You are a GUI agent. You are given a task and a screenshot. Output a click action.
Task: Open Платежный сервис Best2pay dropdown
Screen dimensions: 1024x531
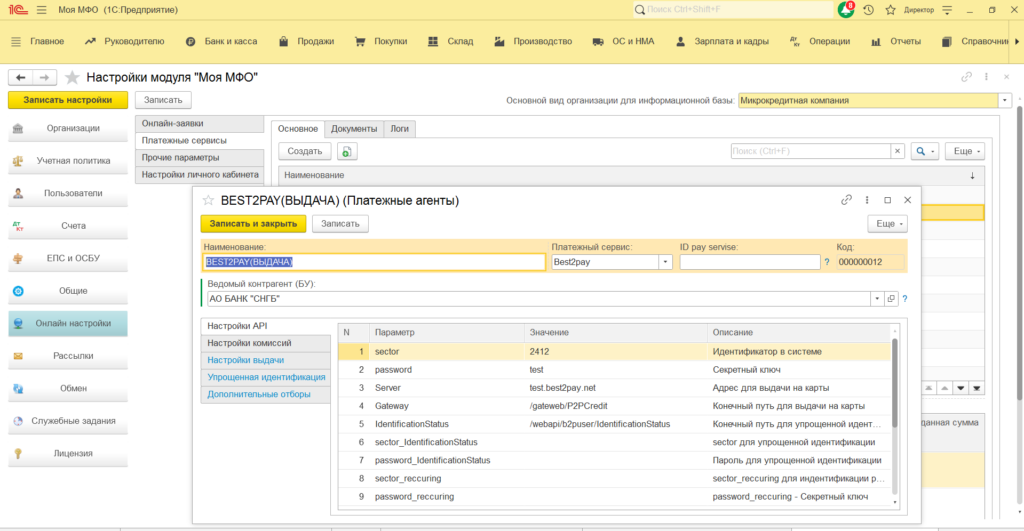[x=665, y=262]
